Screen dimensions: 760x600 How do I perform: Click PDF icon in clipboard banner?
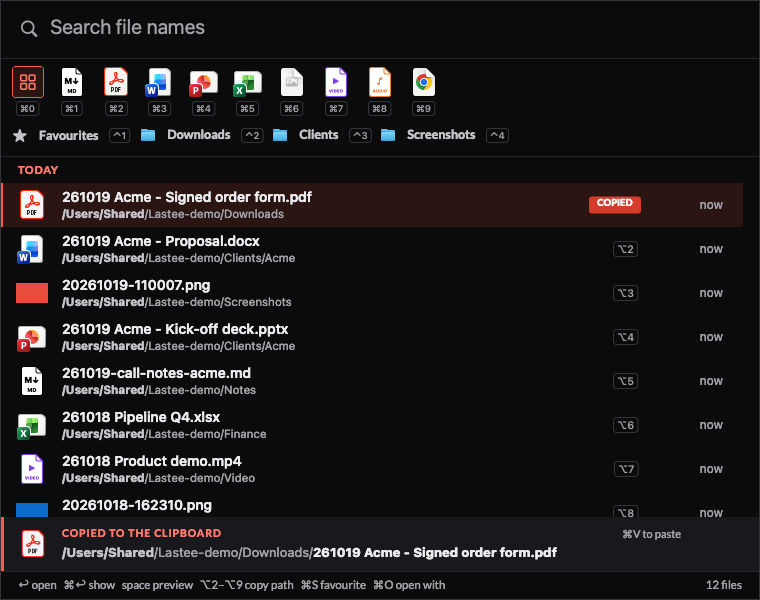32,544
